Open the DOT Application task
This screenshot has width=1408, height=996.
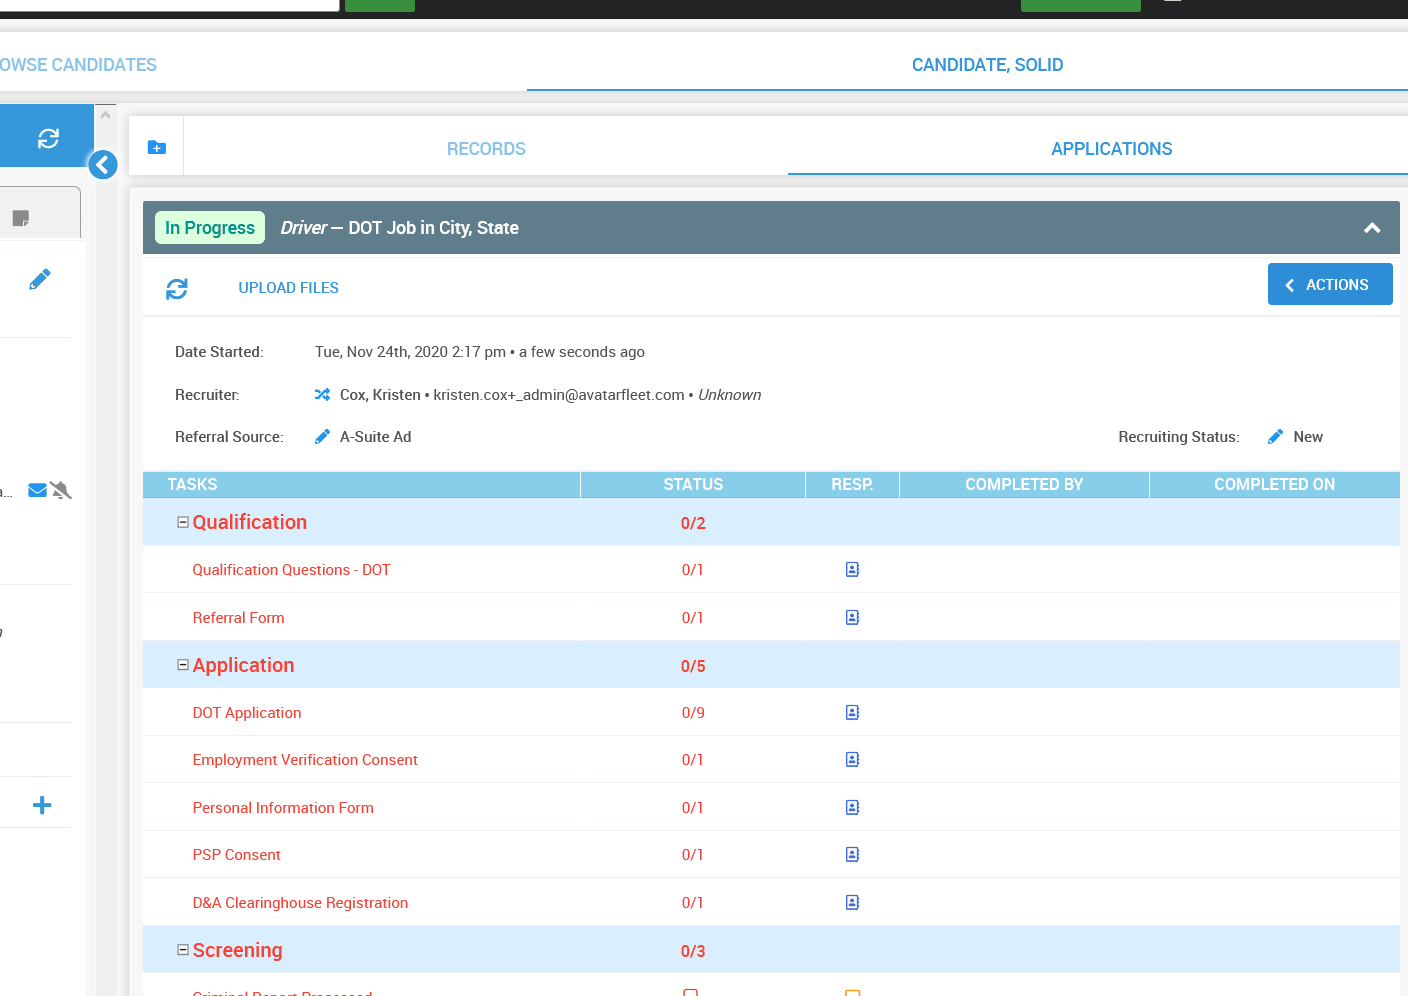point(247,713)
